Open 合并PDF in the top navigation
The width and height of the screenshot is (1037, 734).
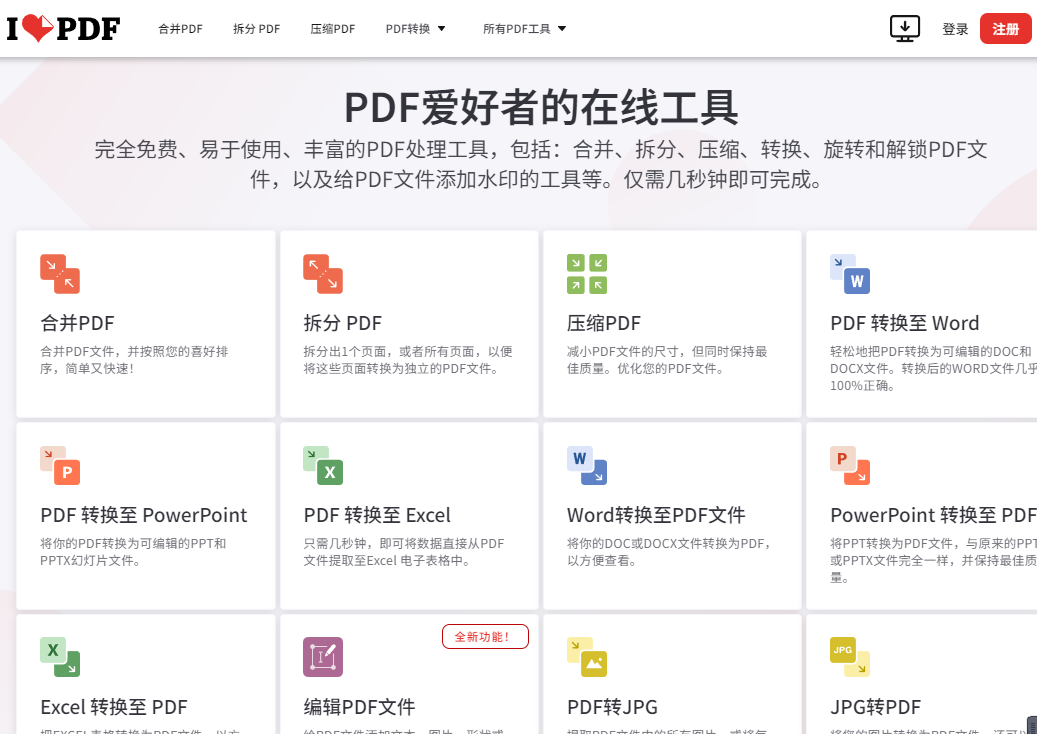click(181, 28)
